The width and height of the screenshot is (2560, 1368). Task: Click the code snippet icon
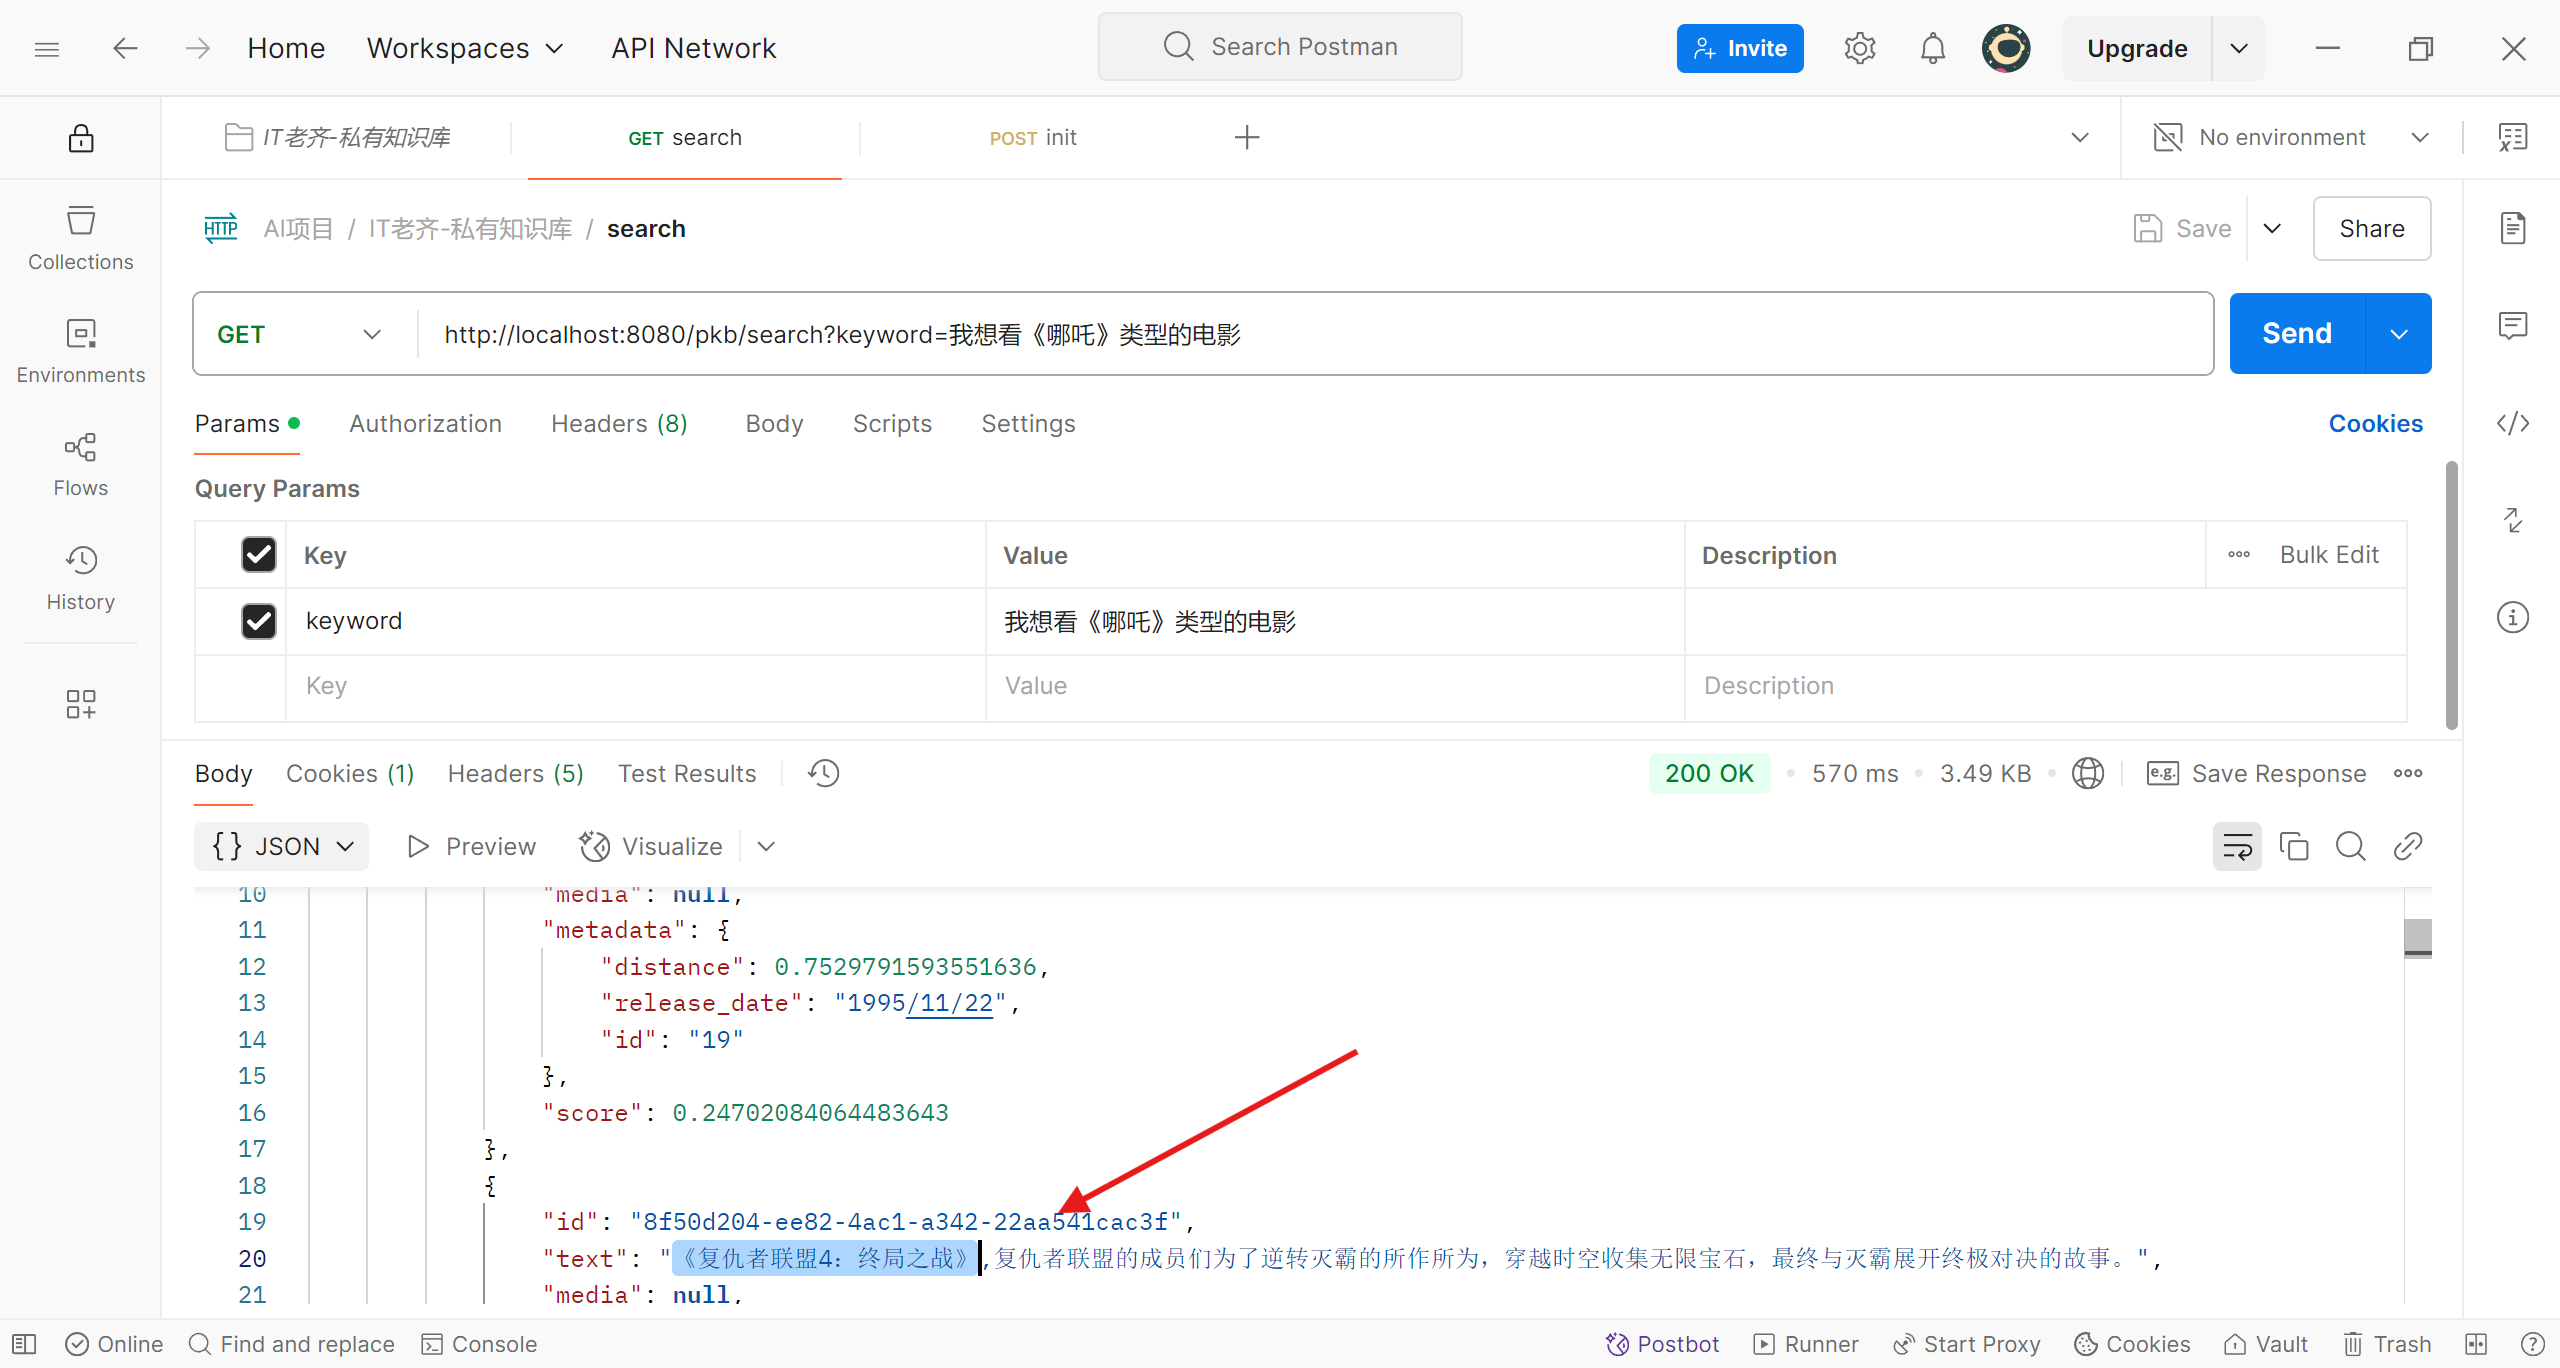(x=2512, y=423)
